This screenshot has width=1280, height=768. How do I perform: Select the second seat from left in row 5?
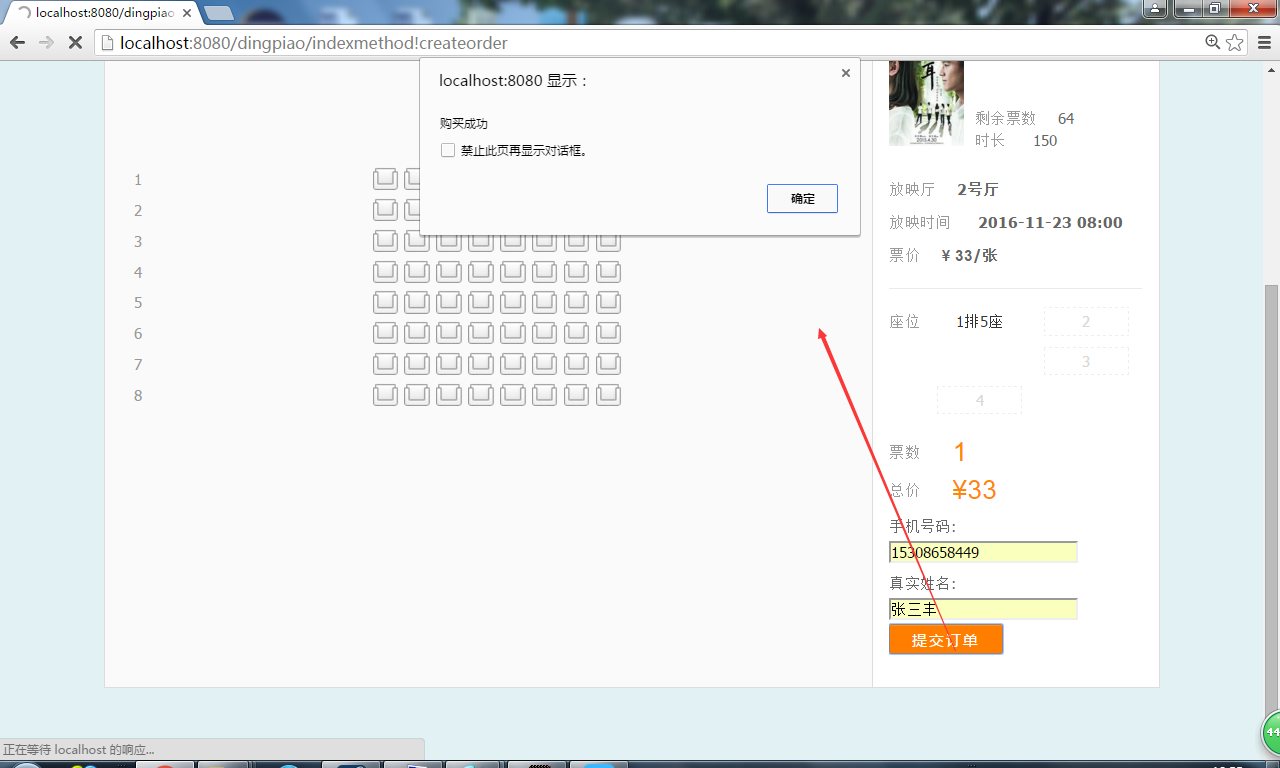[x=417, y=302]
